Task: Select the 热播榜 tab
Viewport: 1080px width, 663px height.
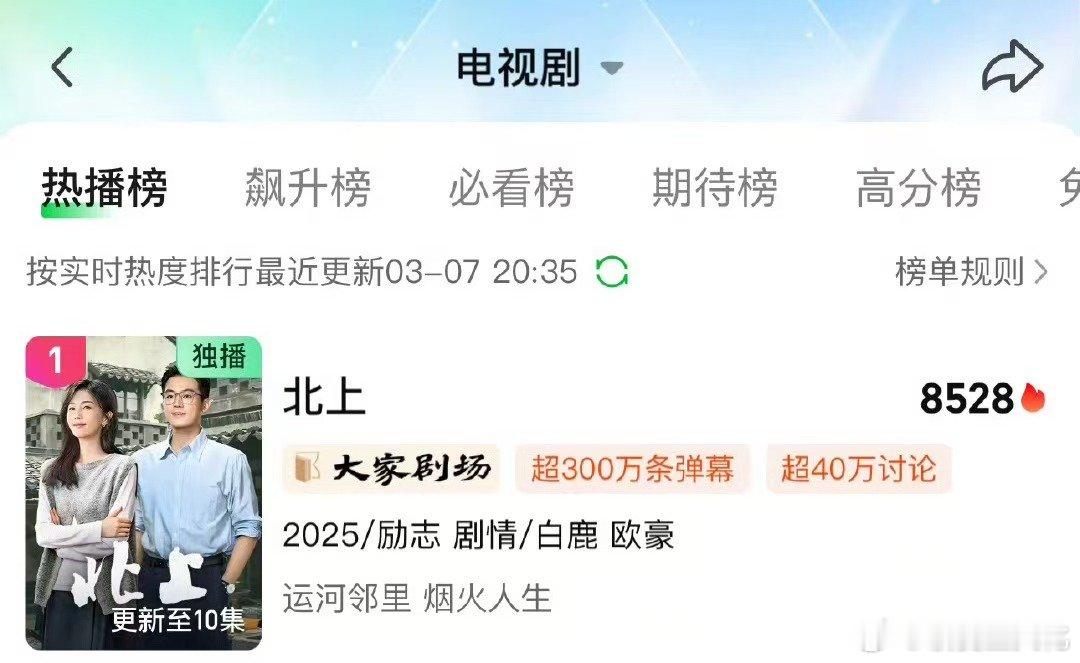Action: (x=105, y=187)
